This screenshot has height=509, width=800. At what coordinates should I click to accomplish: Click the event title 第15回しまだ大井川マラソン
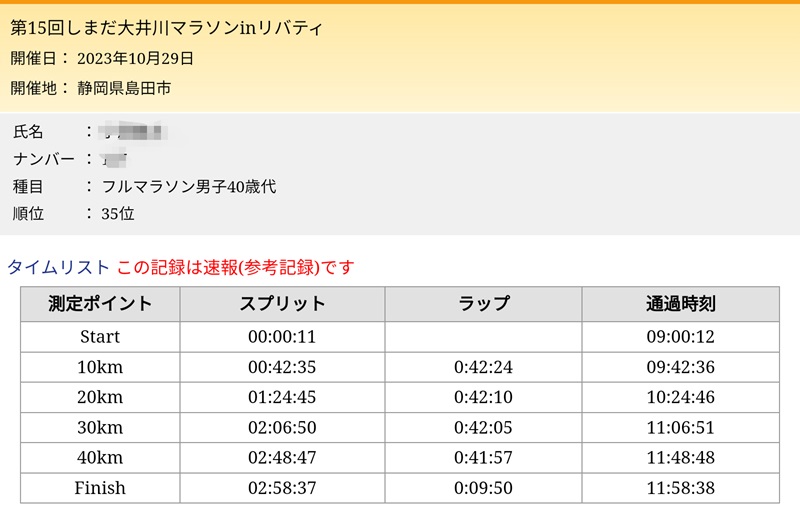pos(166,28)
